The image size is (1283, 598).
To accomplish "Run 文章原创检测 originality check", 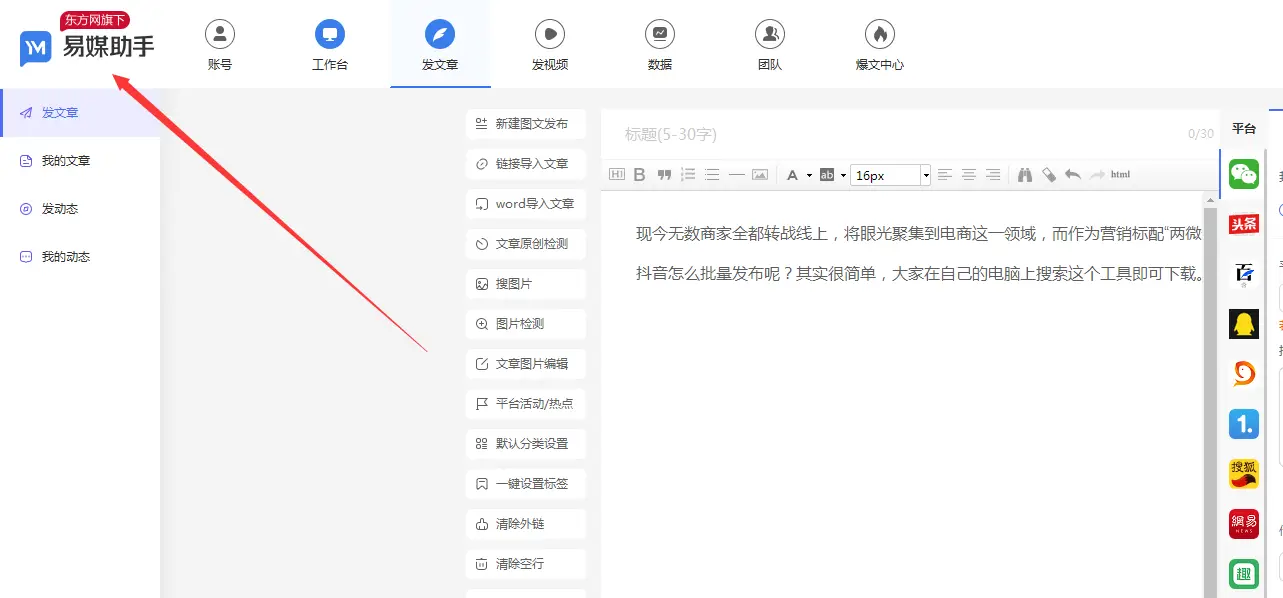I will click(526, 244).
